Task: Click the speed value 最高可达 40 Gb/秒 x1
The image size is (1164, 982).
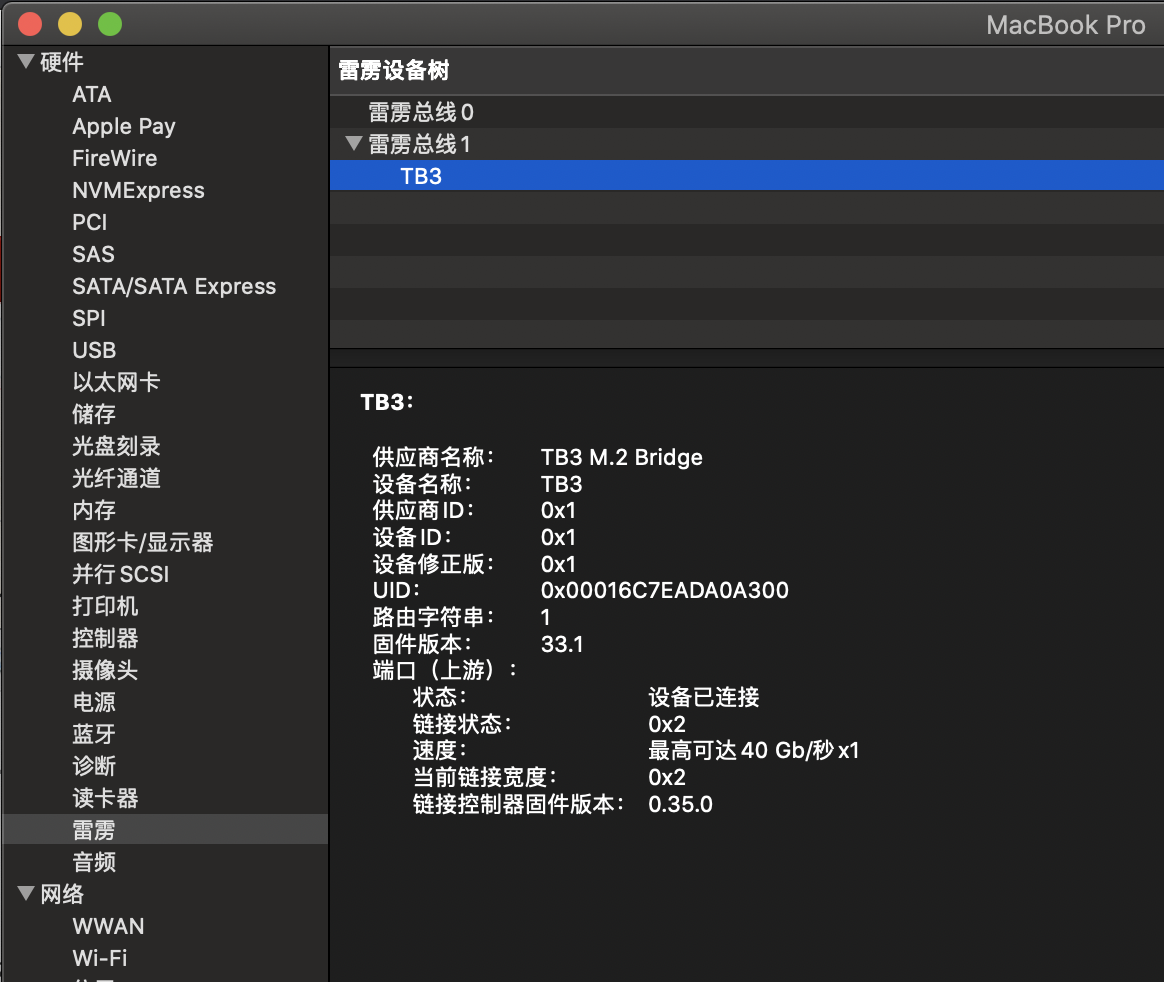Action: pyautogui.click(x=753, y=750)
